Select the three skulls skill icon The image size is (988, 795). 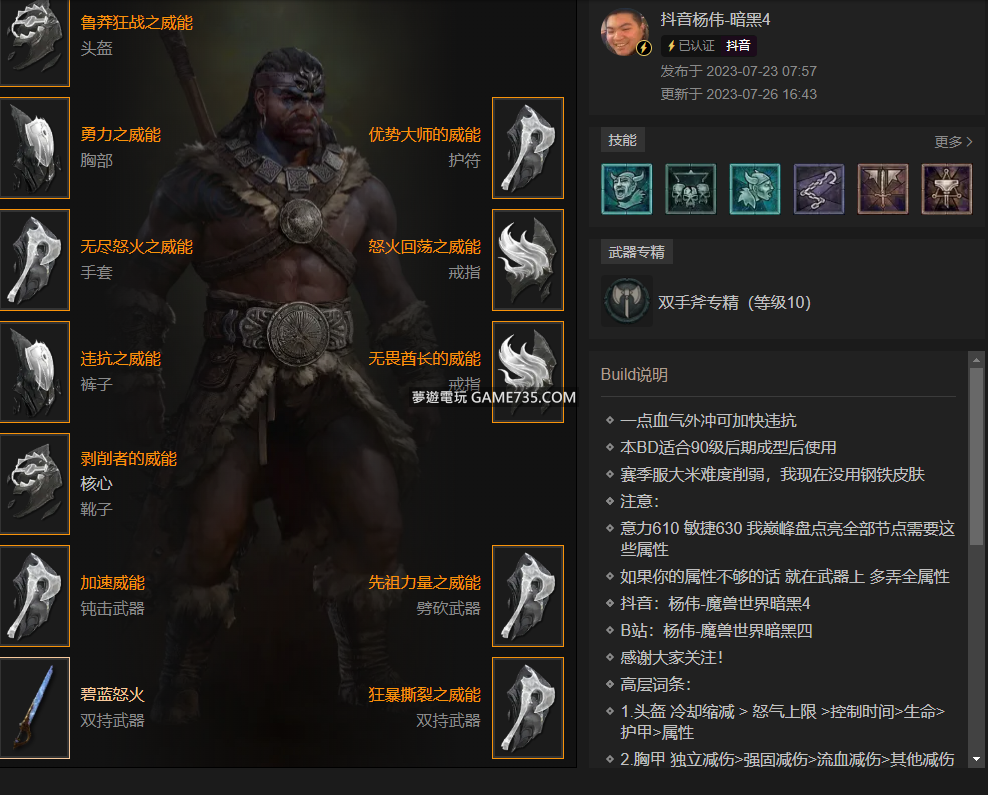coord(691,189)
